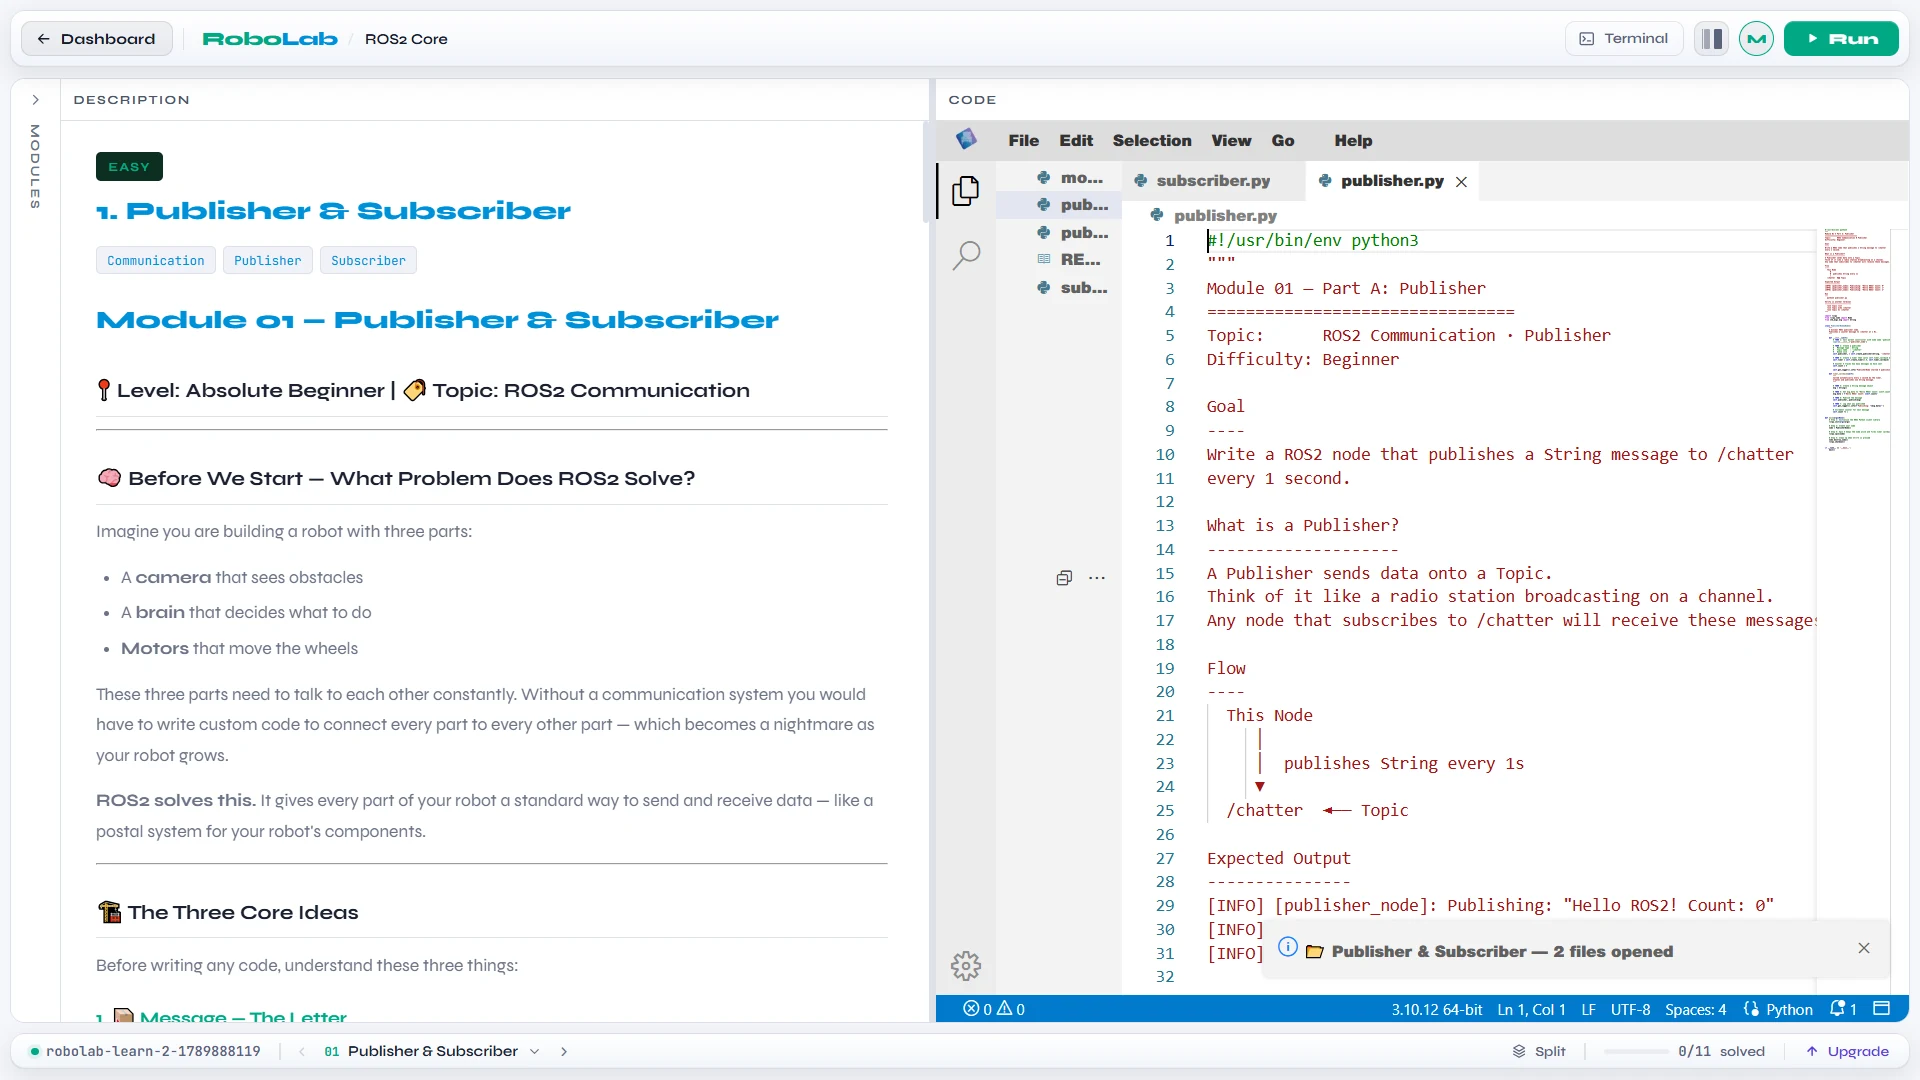The width and height of the screenshot is (1920, 1080).
Task: Go to next module arrow
Action: click(564, 1052)
